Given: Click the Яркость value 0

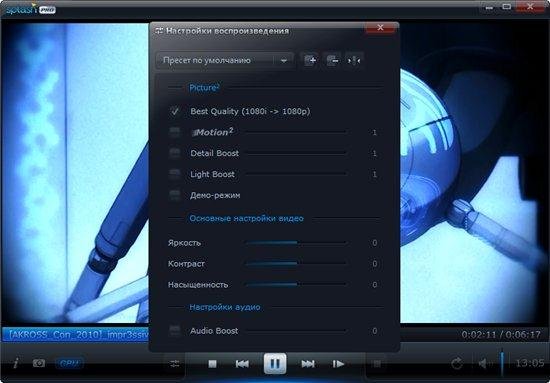Looking at the screenshot, I should [x=375, y=243].
